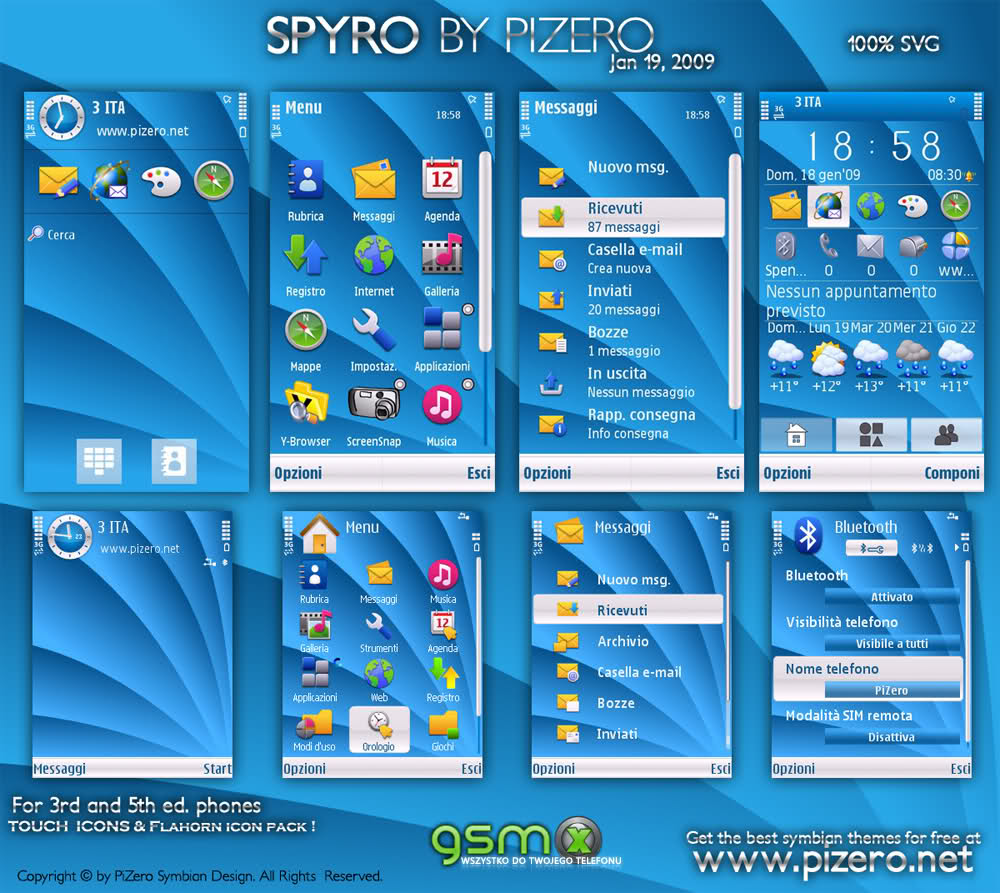Edit the Nome telefono 'PiZero' field
This screenshot has height=893, width=1000.
pos(891,690)
